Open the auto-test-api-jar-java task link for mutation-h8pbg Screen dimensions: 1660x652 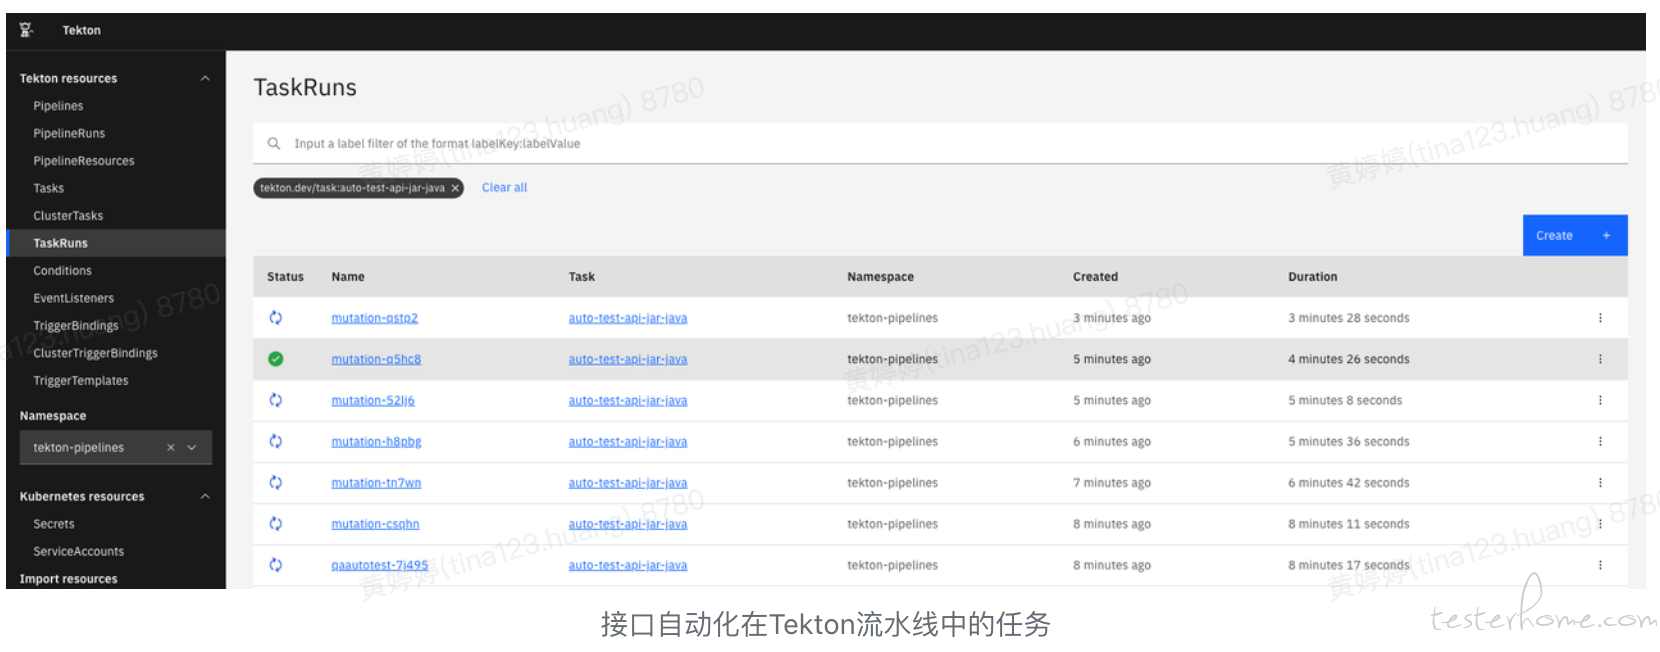[x=628, y=441]
